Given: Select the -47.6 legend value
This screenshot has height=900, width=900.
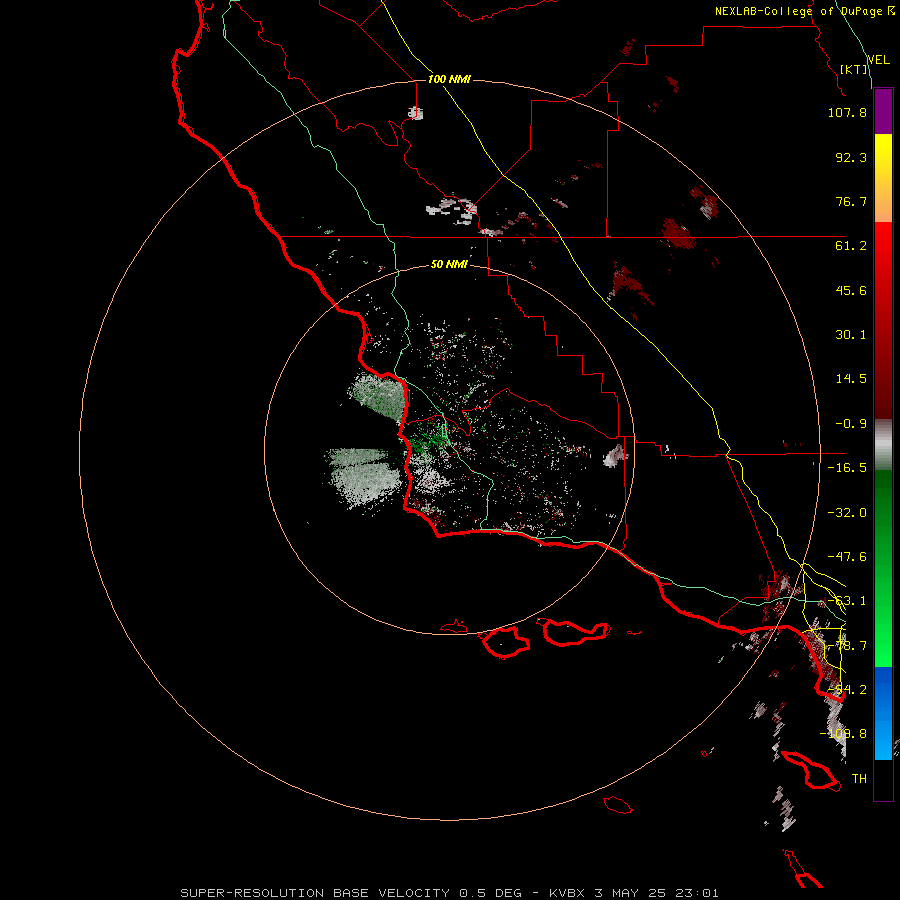Looking at the screenshot, I should (x=847, y=557).
